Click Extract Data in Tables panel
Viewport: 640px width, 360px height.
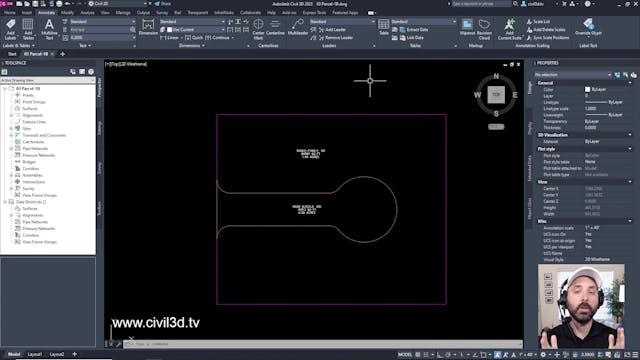[413, 30]
